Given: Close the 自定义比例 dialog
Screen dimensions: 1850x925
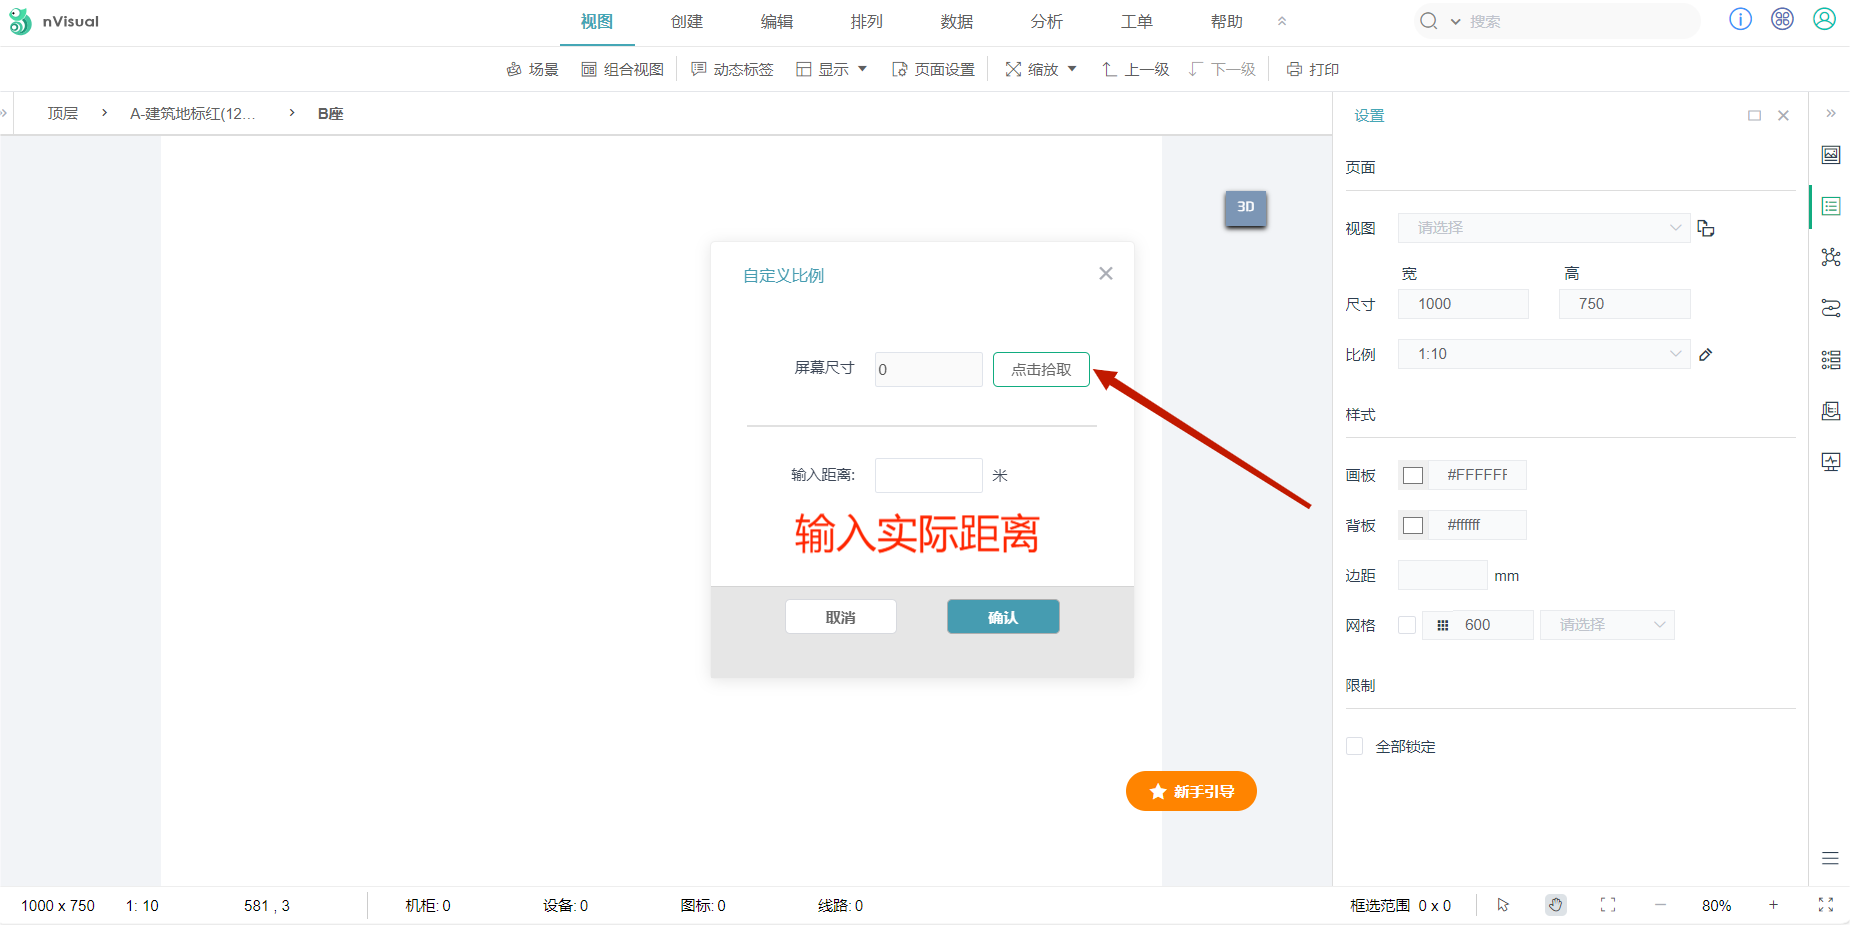Looking at the screenshot, I should tap(1105, 273).
